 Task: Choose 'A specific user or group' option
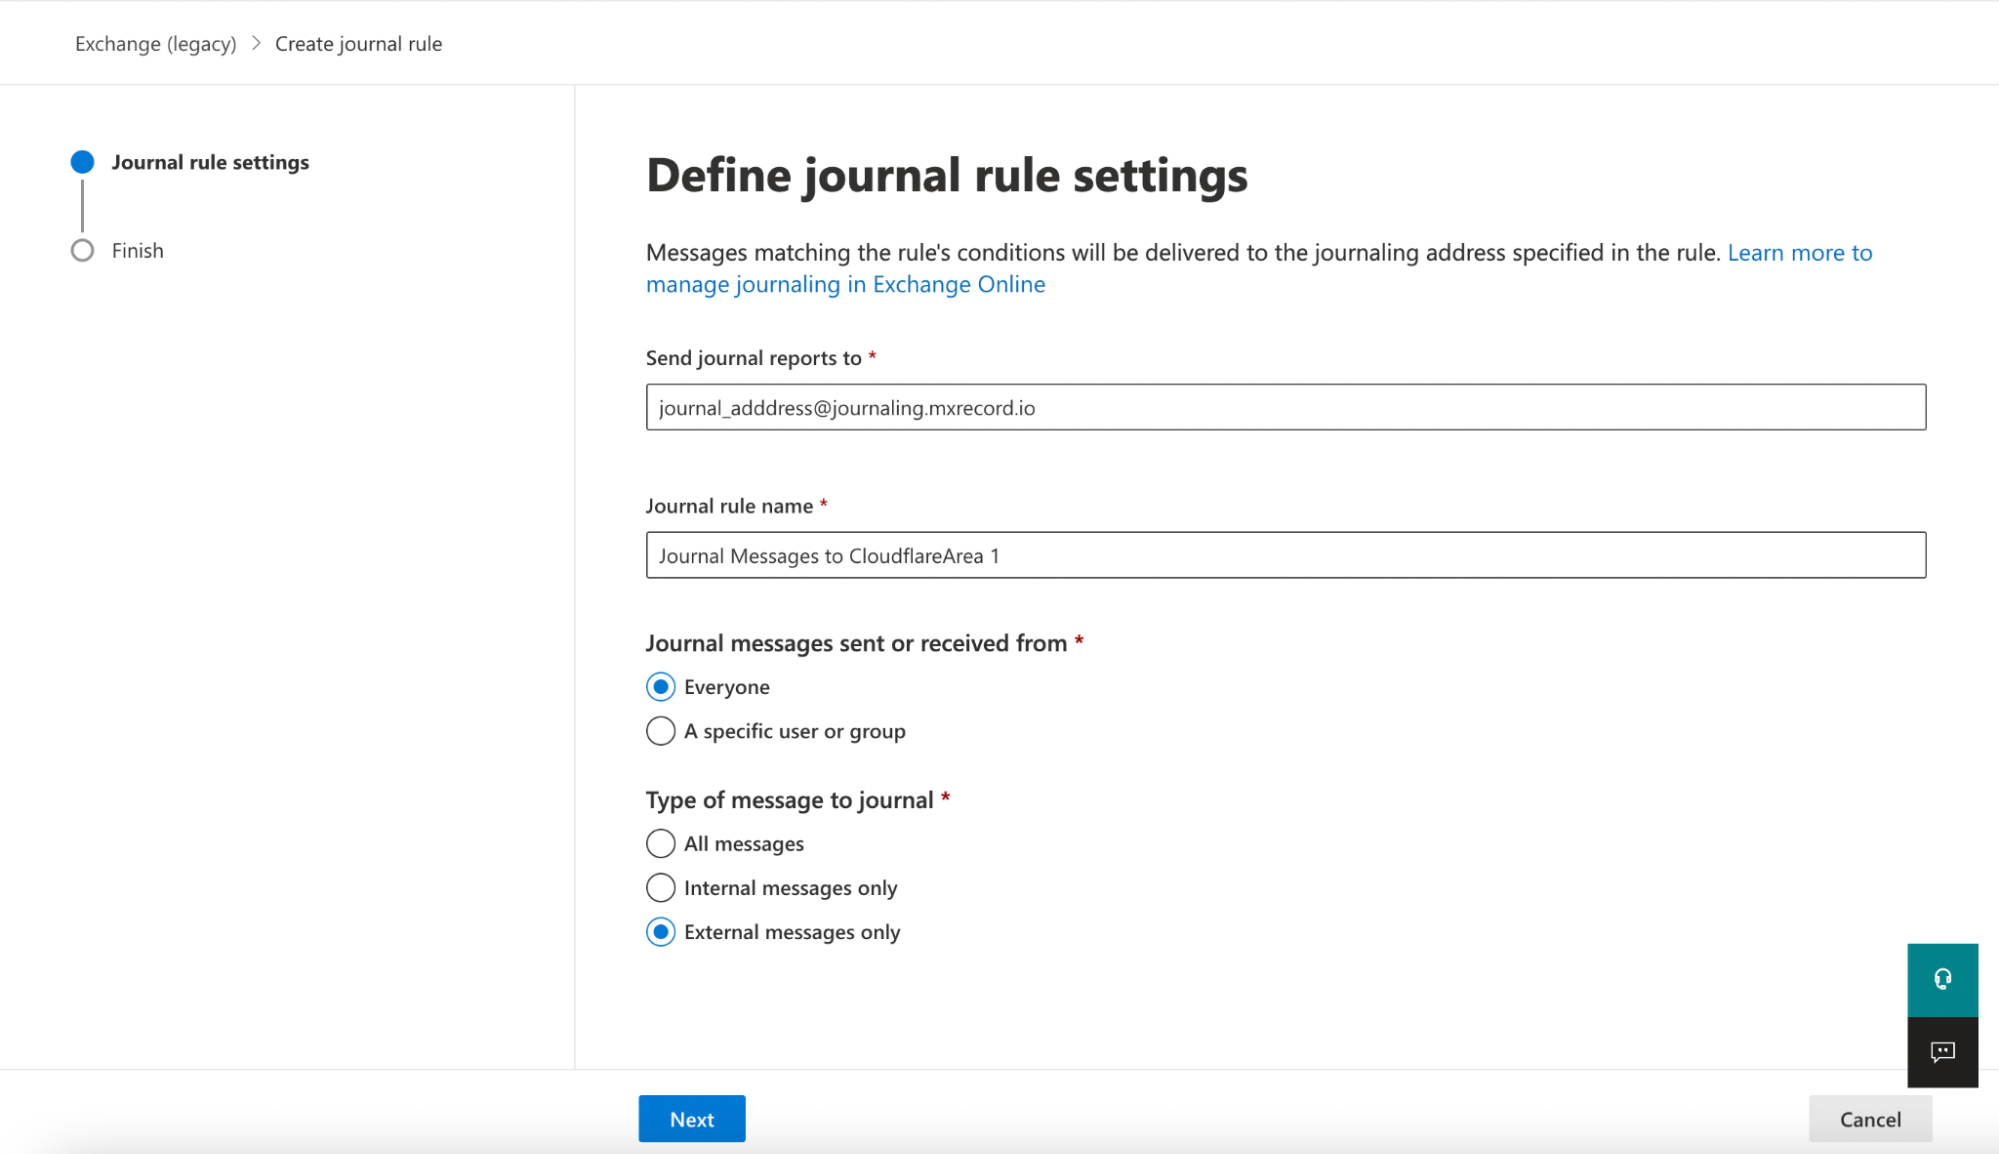click(x=660, y=731)
